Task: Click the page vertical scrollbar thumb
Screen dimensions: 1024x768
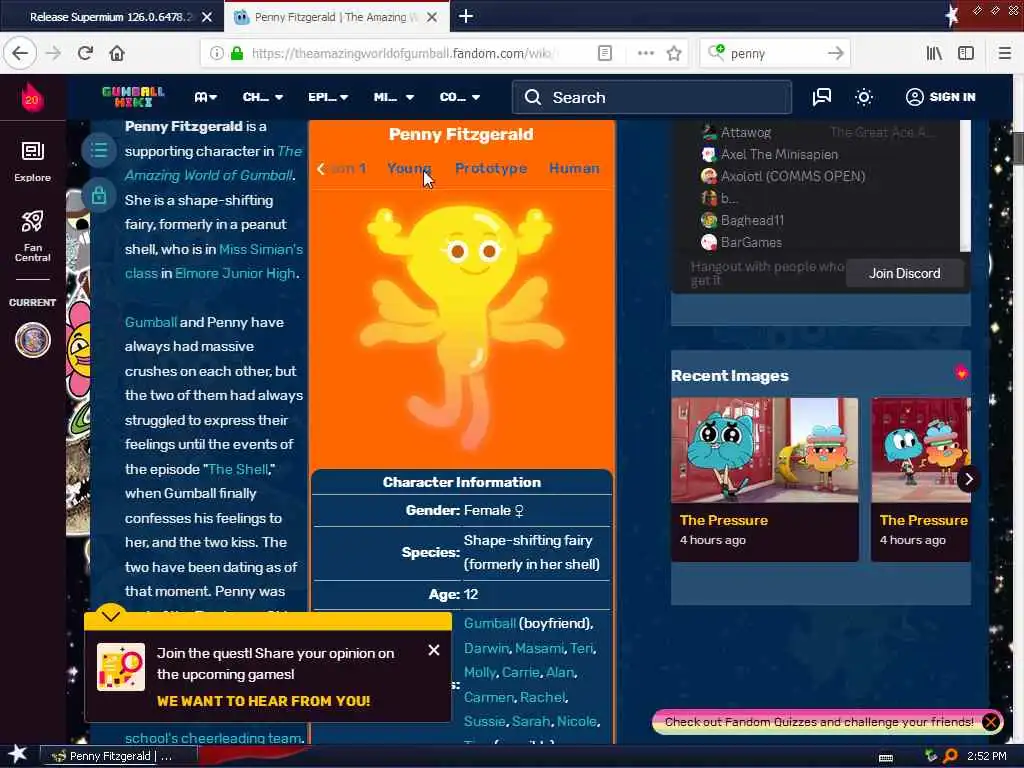Action: (1018, 148)
